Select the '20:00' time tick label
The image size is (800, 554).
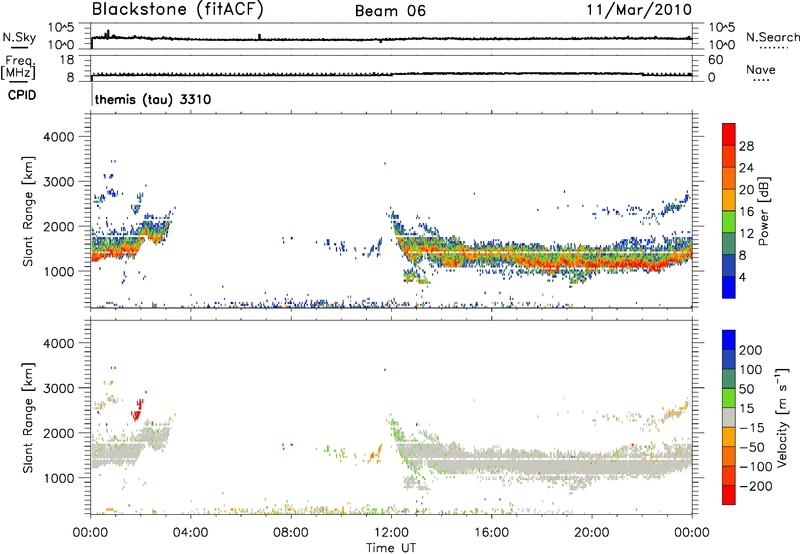tap(591, 533)
